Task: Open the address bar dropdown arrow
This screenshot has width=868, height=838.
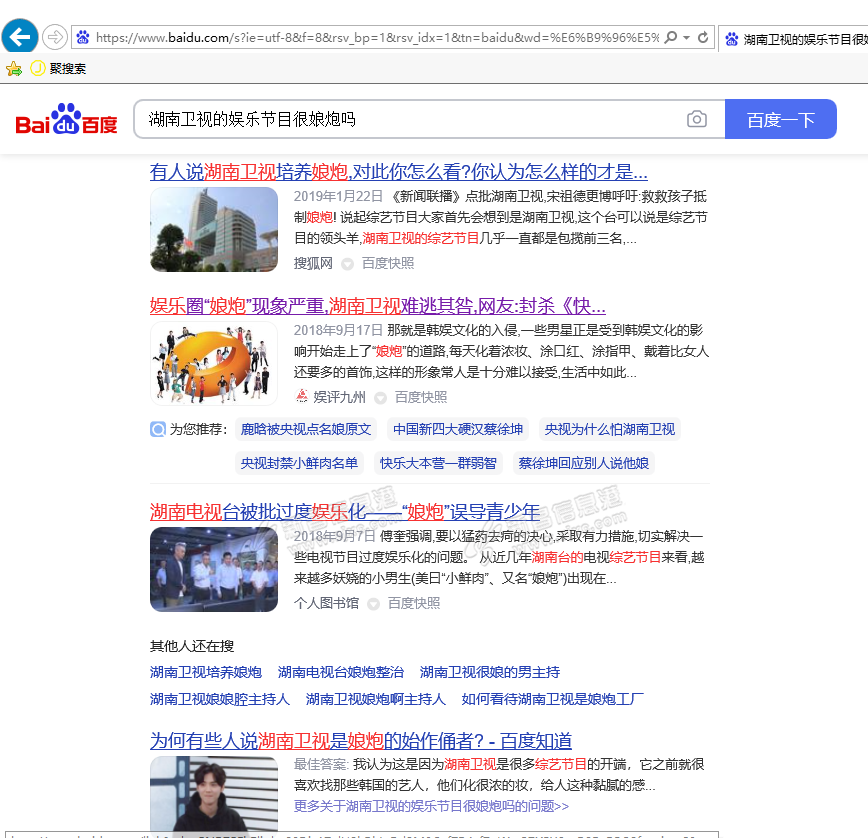Action: click(687, 38)
